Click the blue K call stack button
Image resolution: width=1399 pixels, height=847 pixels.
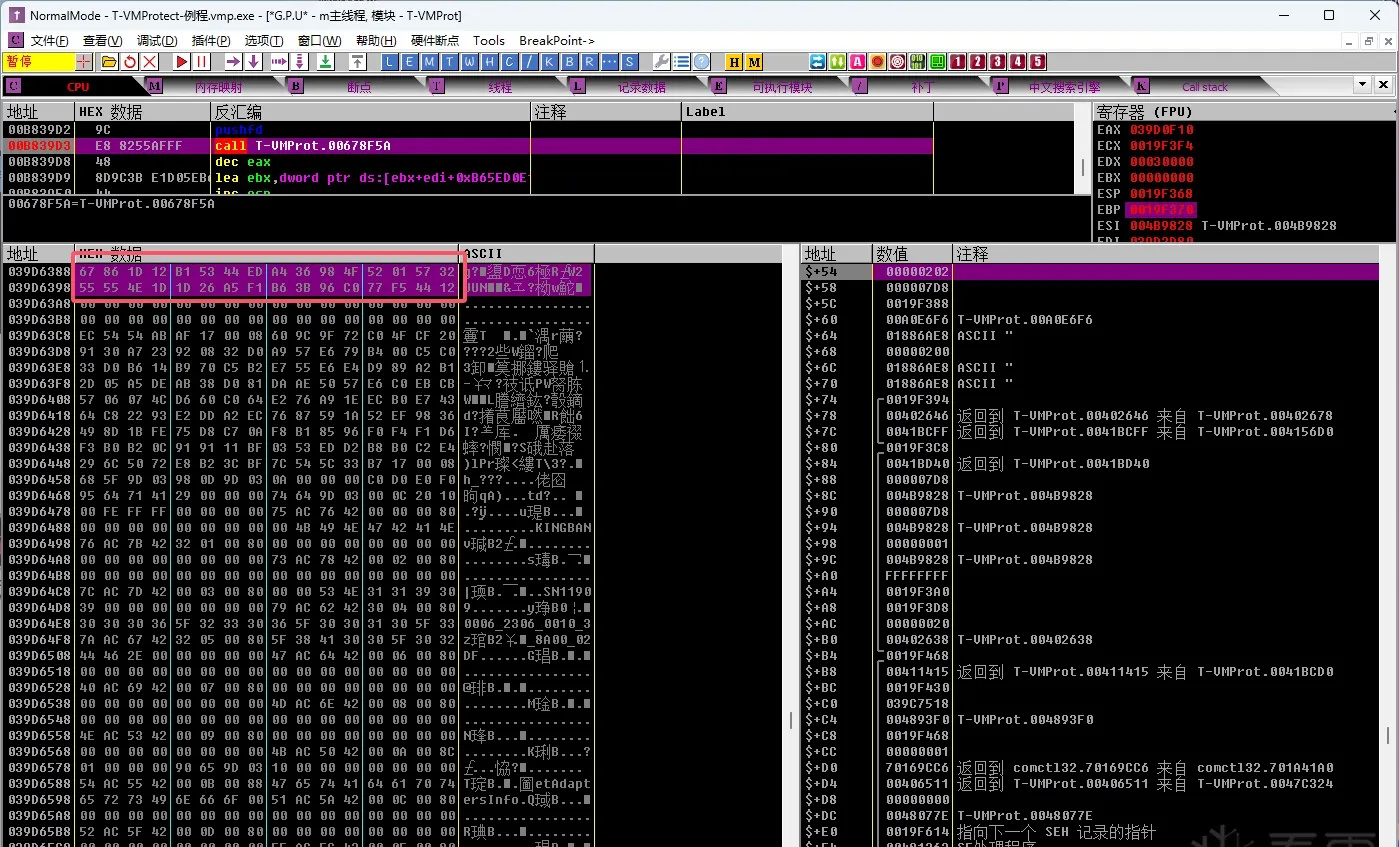tap(549, 61)
